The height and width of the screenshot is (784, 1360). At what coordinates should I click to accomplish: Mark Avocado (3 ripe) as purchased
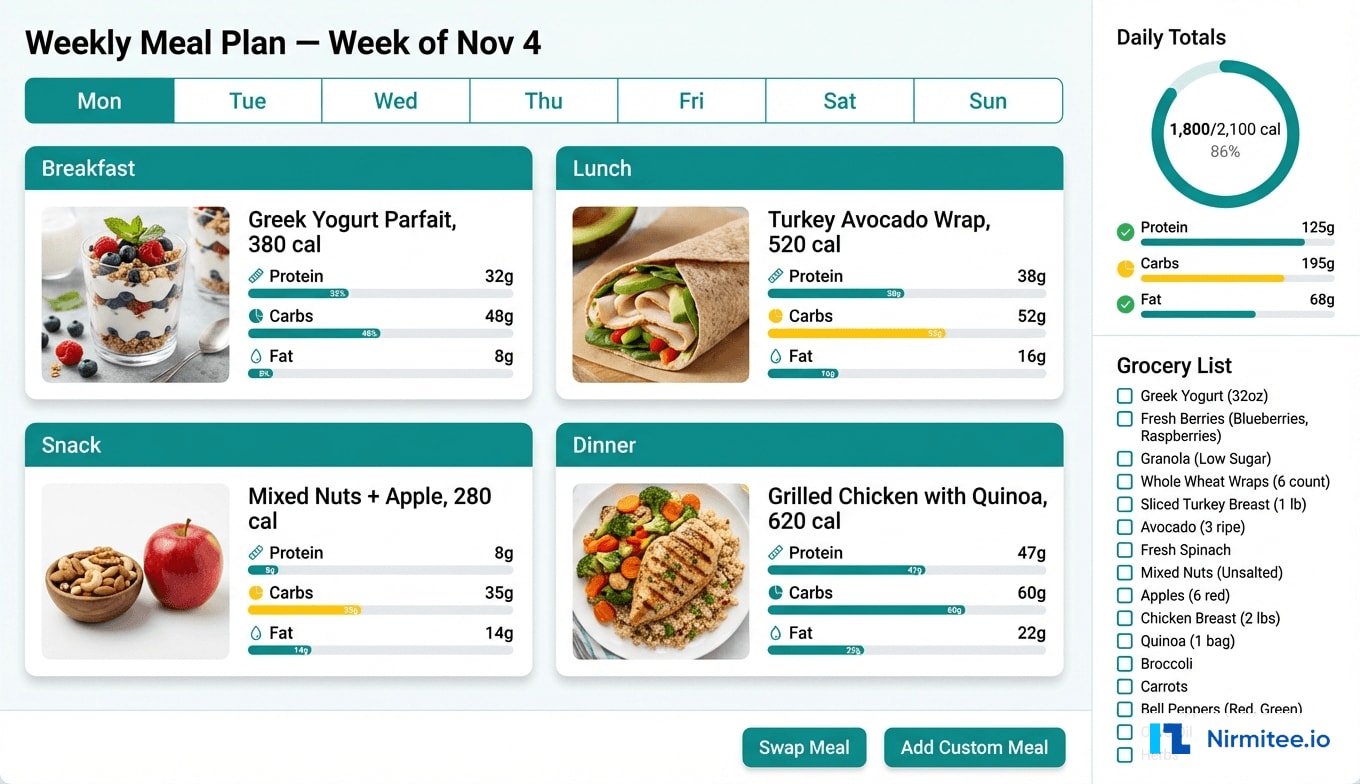pyautogui.click(x=1123, y=527)
